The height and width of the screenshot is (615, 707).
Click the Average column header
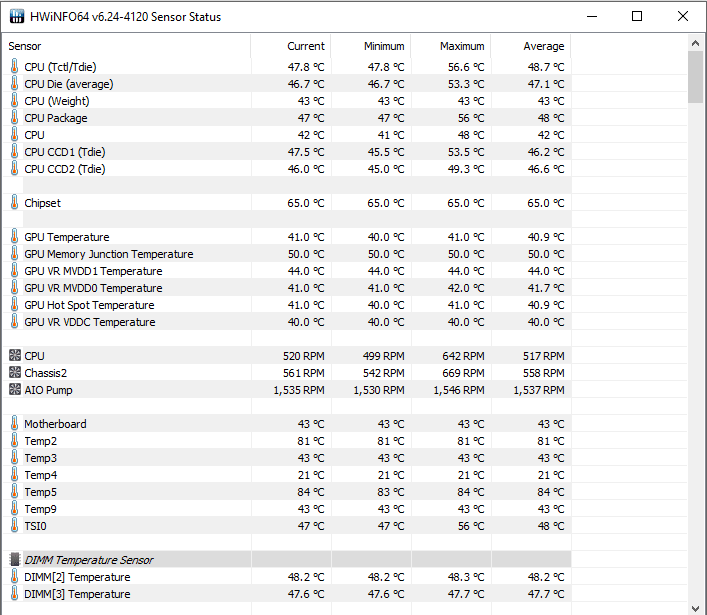click(531, 46)
